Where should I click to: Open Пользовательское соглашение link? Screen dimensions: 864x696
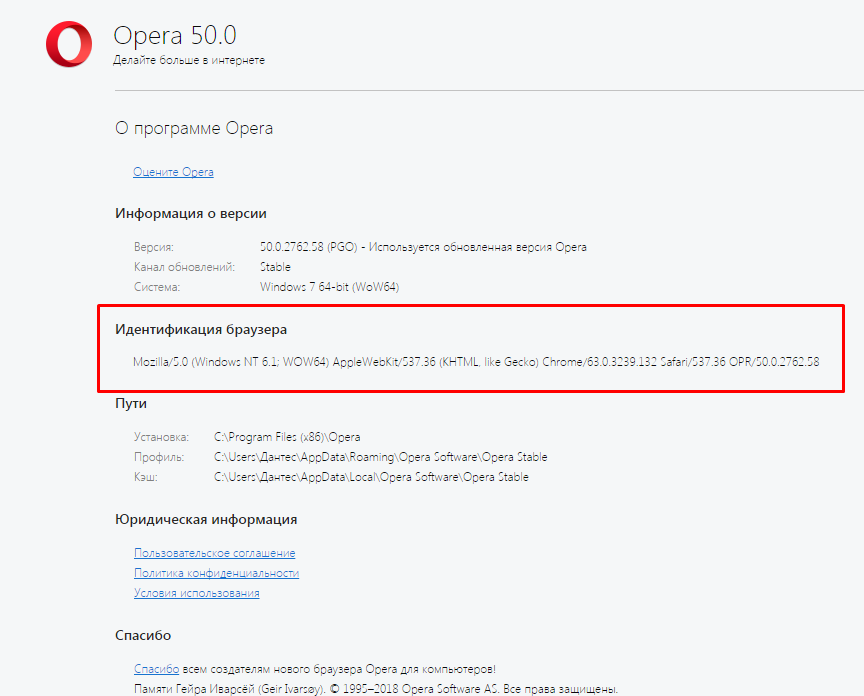[214, 553]
